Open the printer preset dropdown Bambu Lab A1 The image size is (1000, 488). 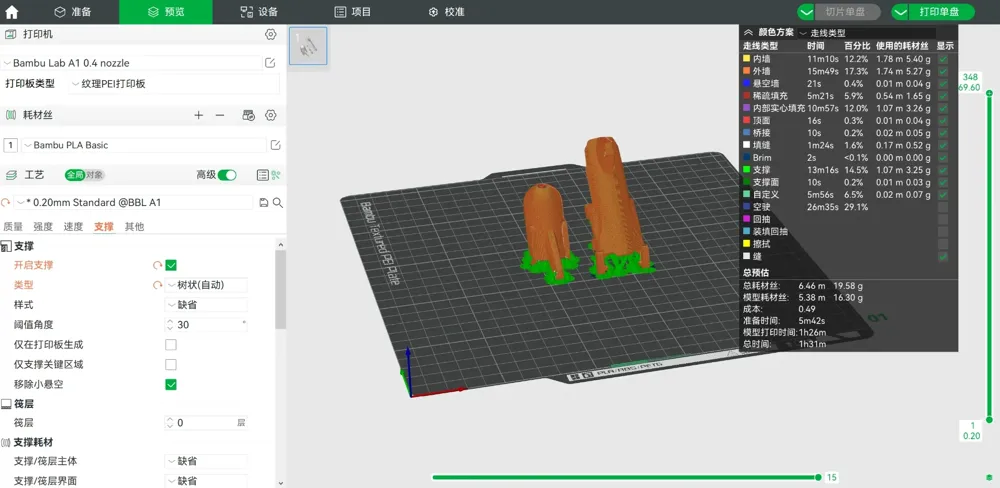click(131, 63)
